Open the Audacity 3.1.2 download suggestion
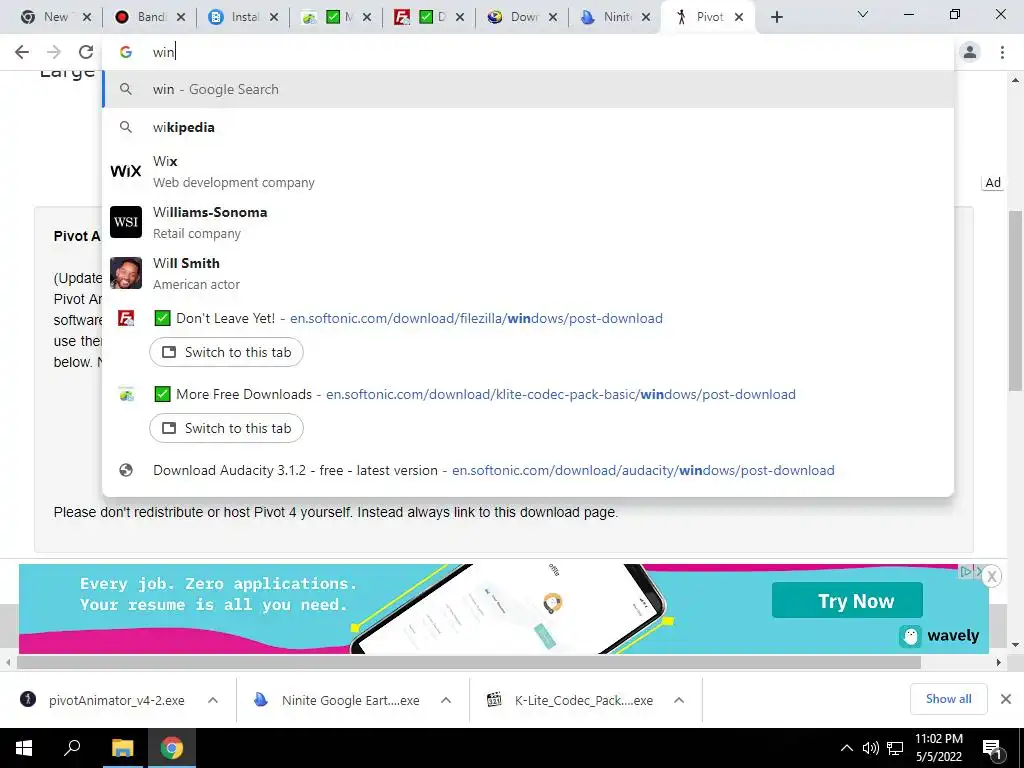The width and height of the screenshot is (1024, 768). point(528,470)
